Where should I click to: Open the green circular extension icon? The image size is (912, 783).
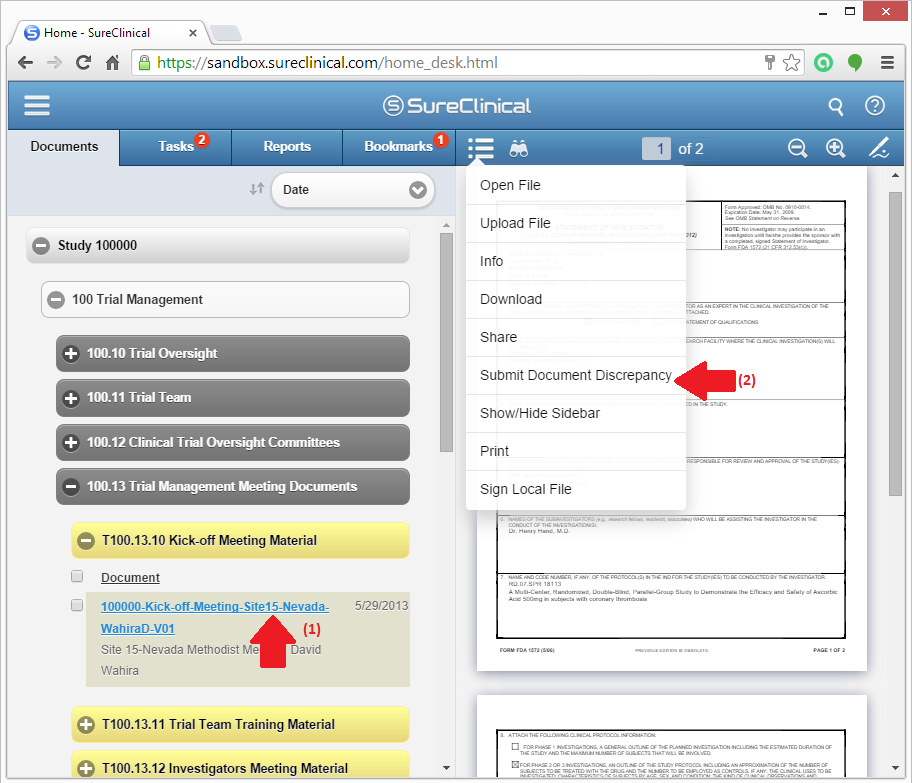pyautogui.click(x=823, y=63)
